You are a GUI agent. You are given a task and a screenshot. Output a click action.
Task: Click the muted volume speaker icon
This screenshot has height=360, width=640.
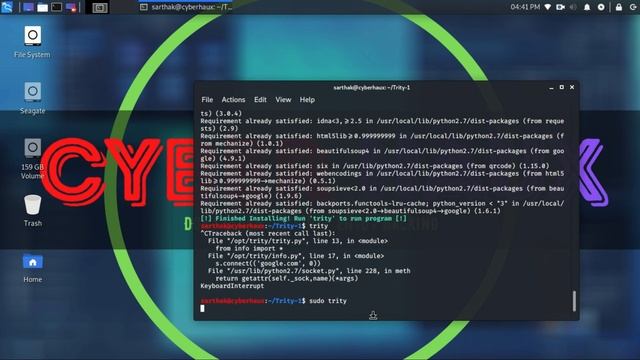[x=573, y=7]
